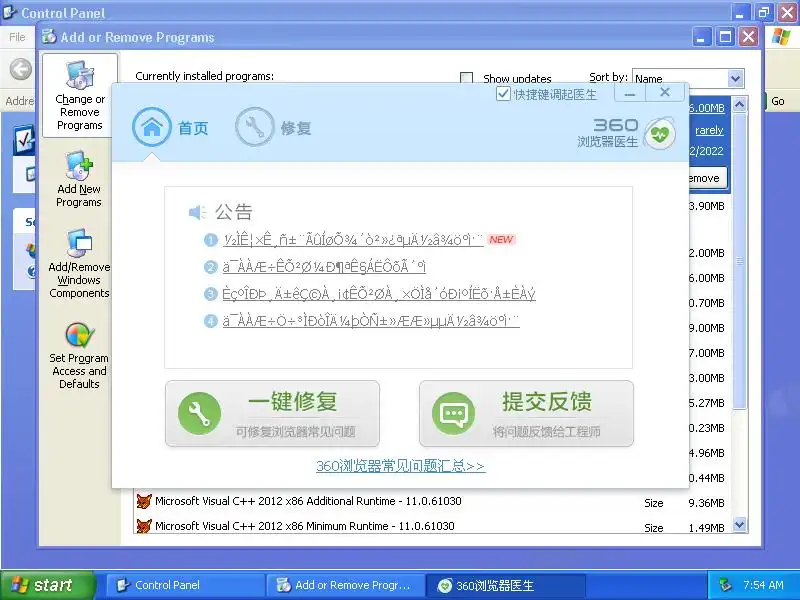Click the 公告 speaker icon
This screenshot has width=800, height=600.
197,212
